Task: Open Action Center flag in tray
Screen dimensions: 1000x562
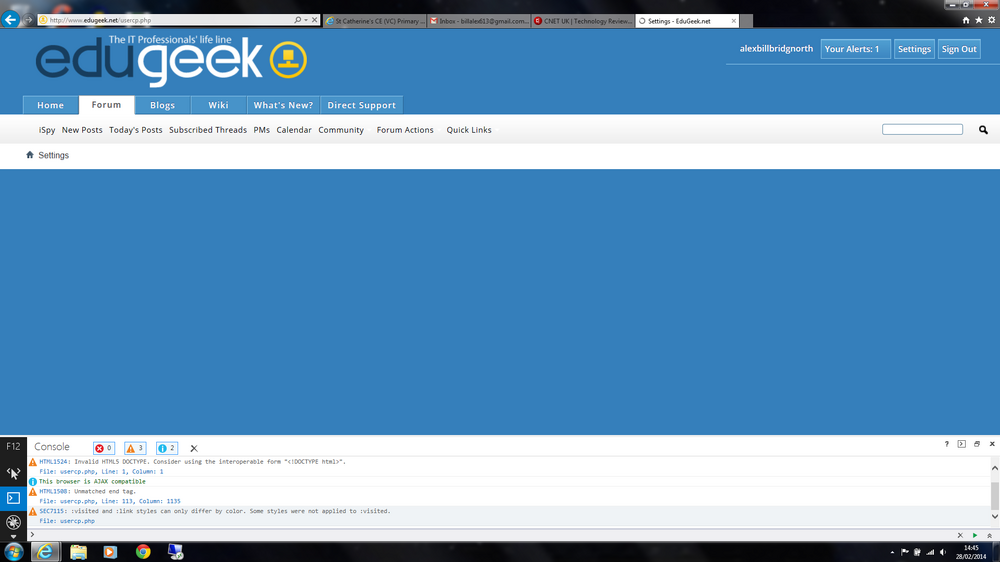Action: pyautogui.click(x=904, y=552)
